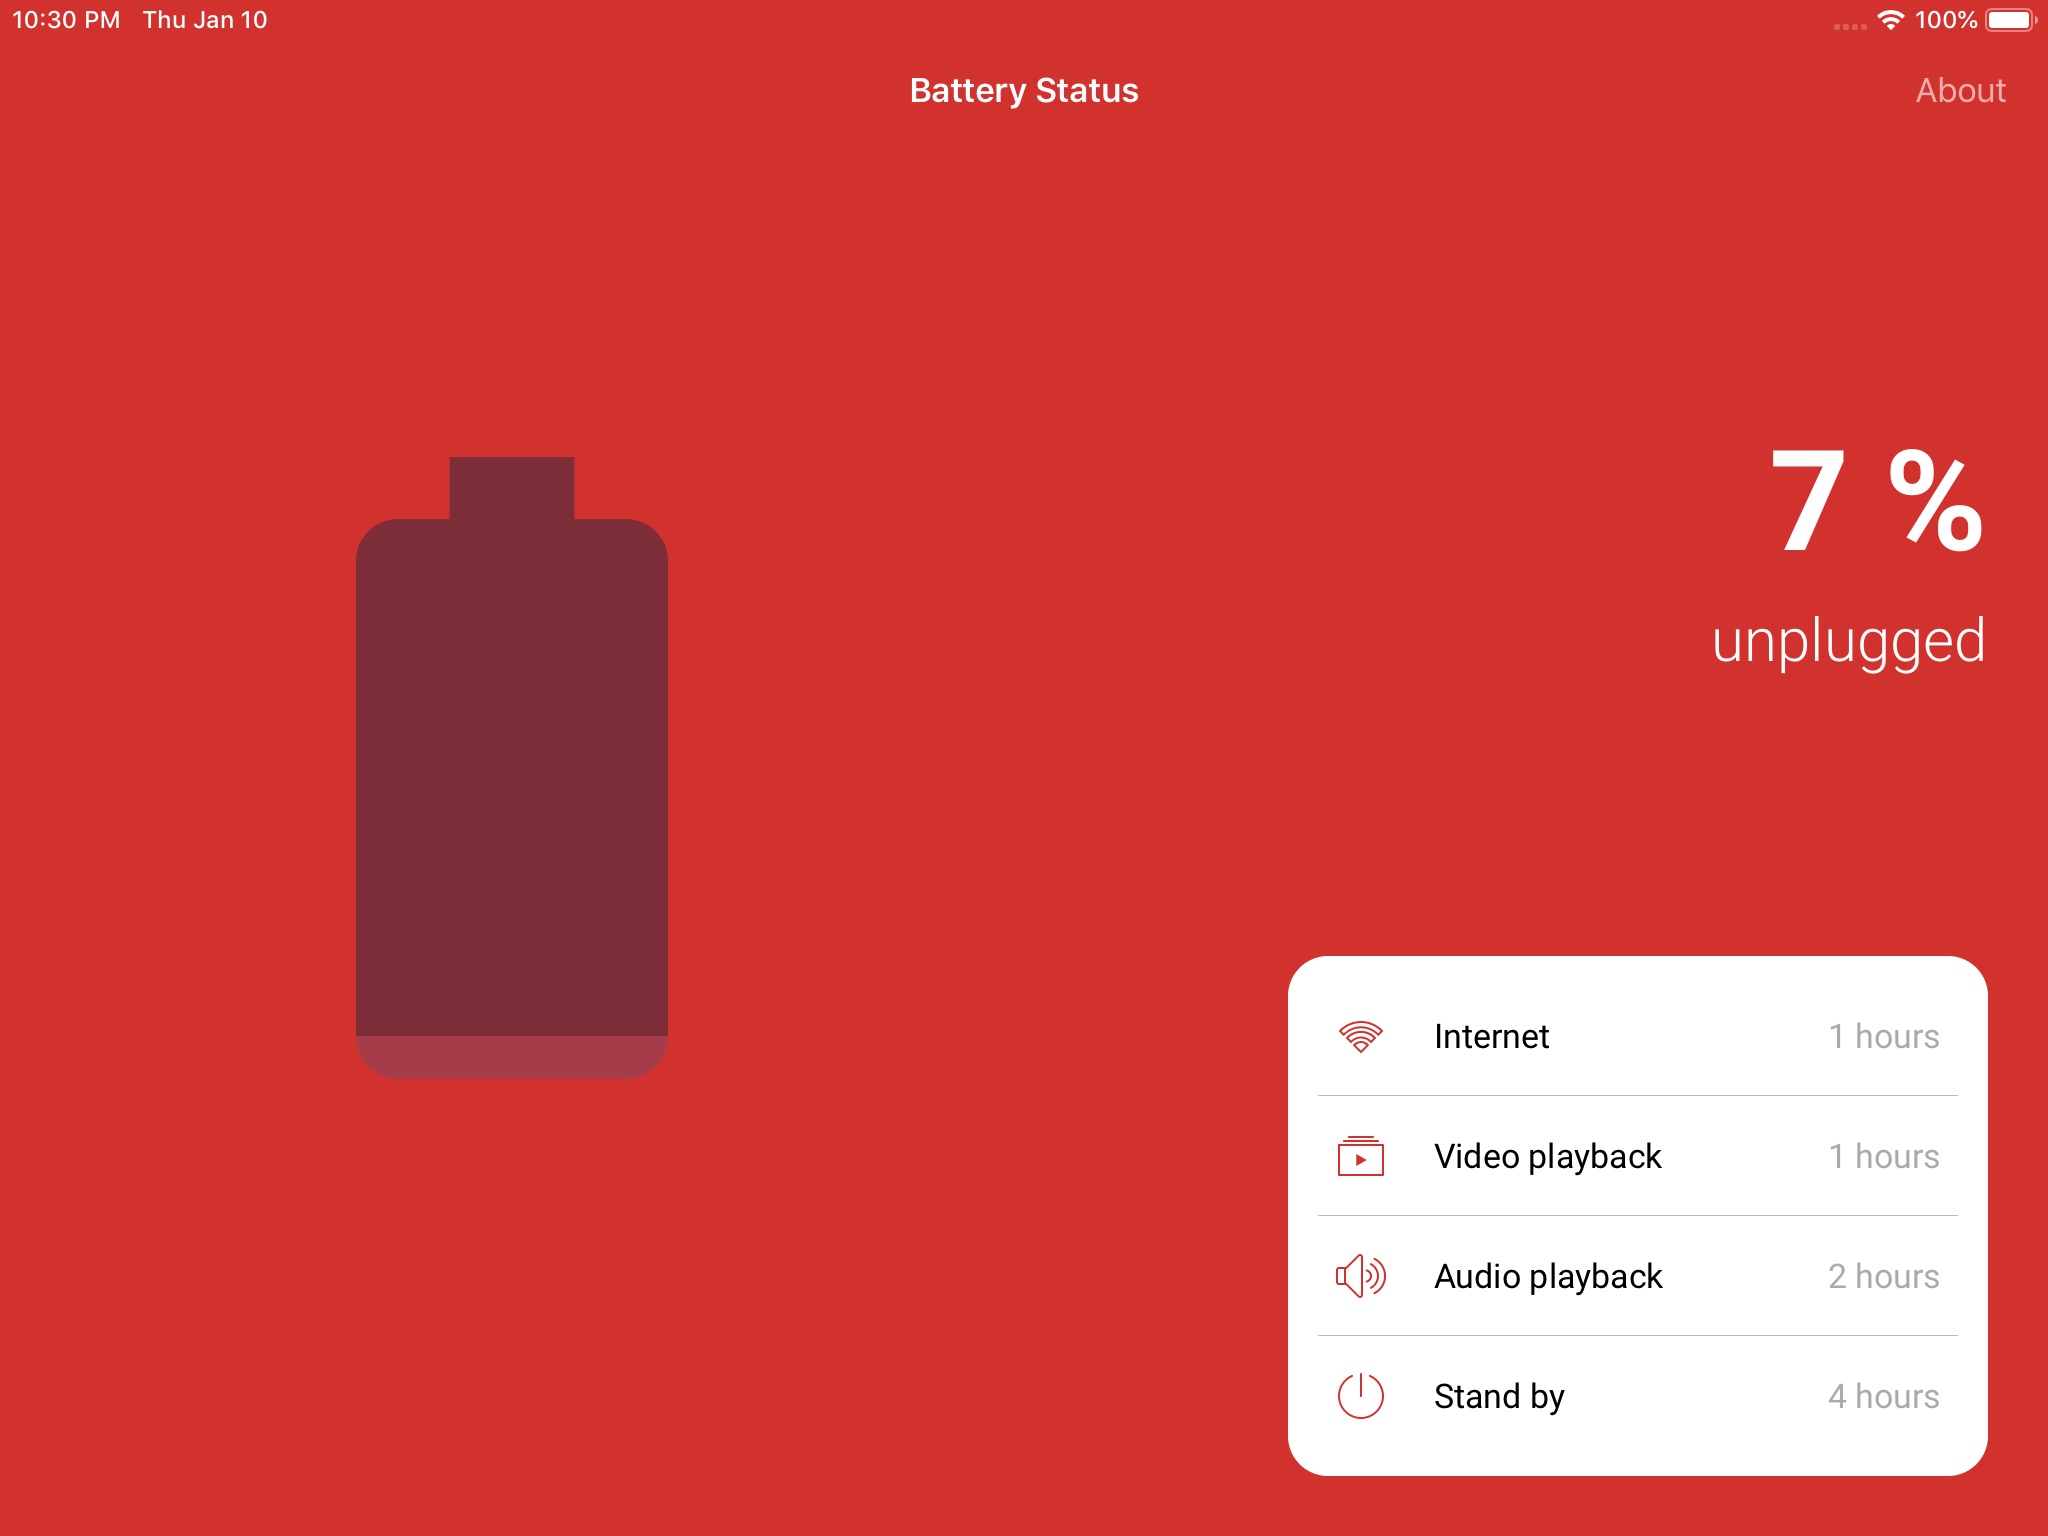Select the Video playback icon
Viewport: 2048px width, 1536px height.
1361,1157
